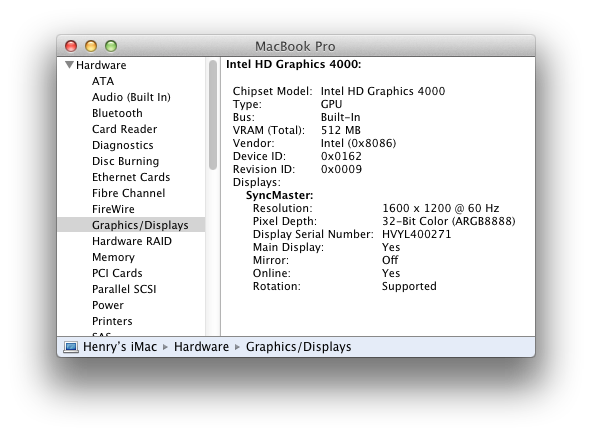This screenshot has height=436, width=592.
Task: Open Card Reader entry
Action: (x=124, y=129)
